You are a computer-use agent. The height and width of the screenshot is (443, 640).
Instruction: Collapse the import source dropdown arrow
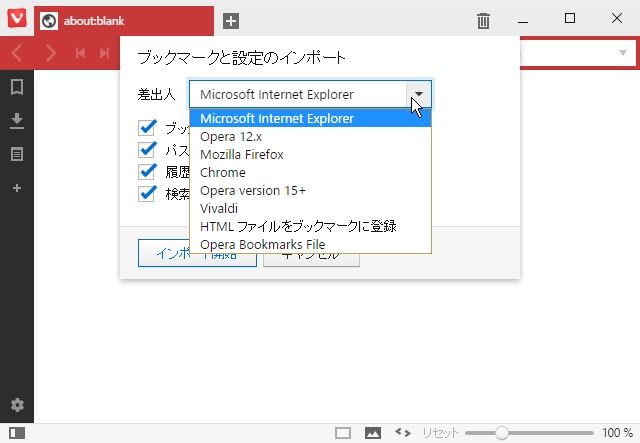tap(418, 94)
